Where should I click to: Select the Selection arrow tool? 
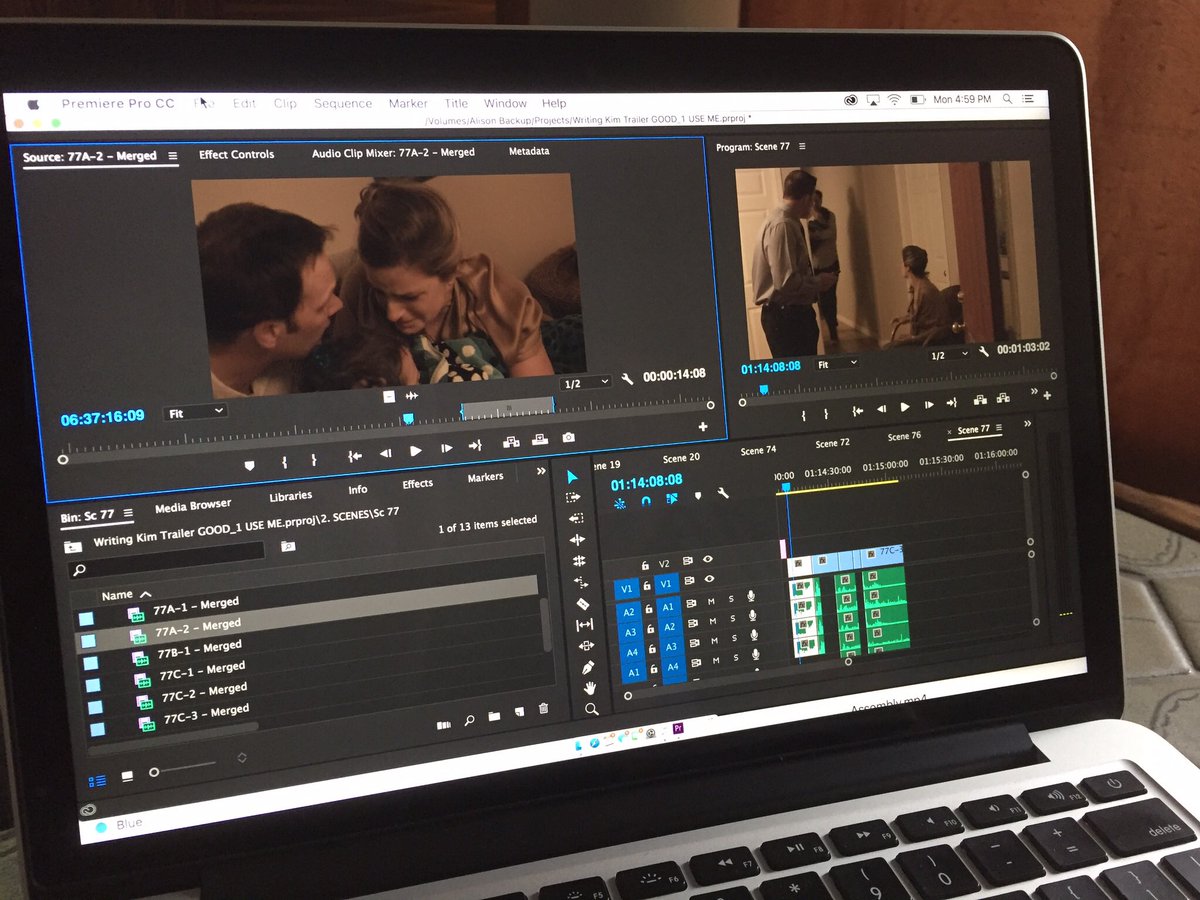click(572, 477)
